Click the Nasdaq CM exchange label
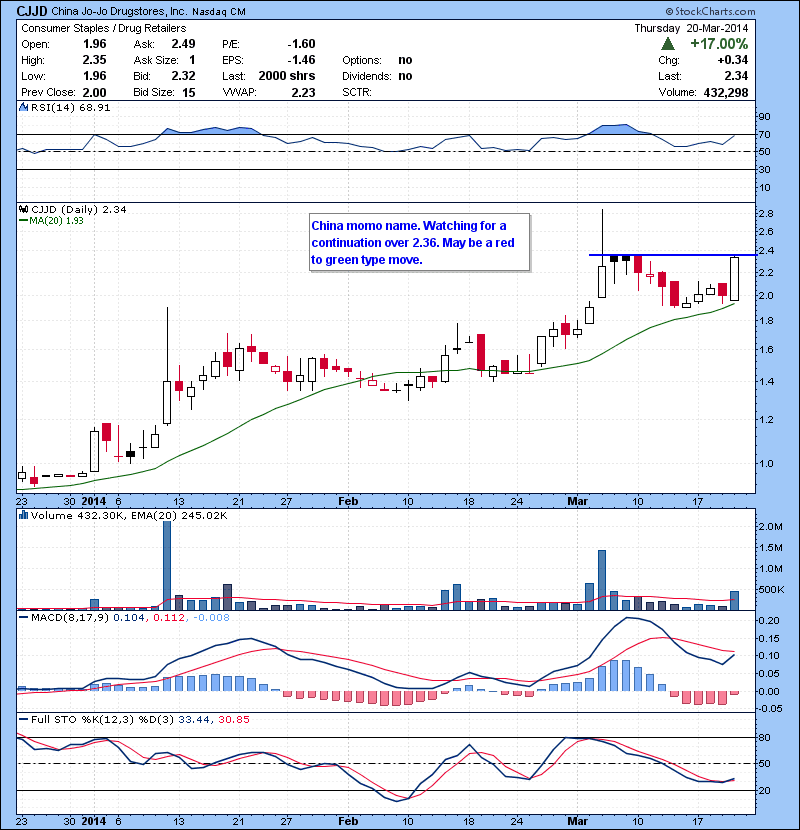Screen dimensions: 800x830 (x=219, y=12)
